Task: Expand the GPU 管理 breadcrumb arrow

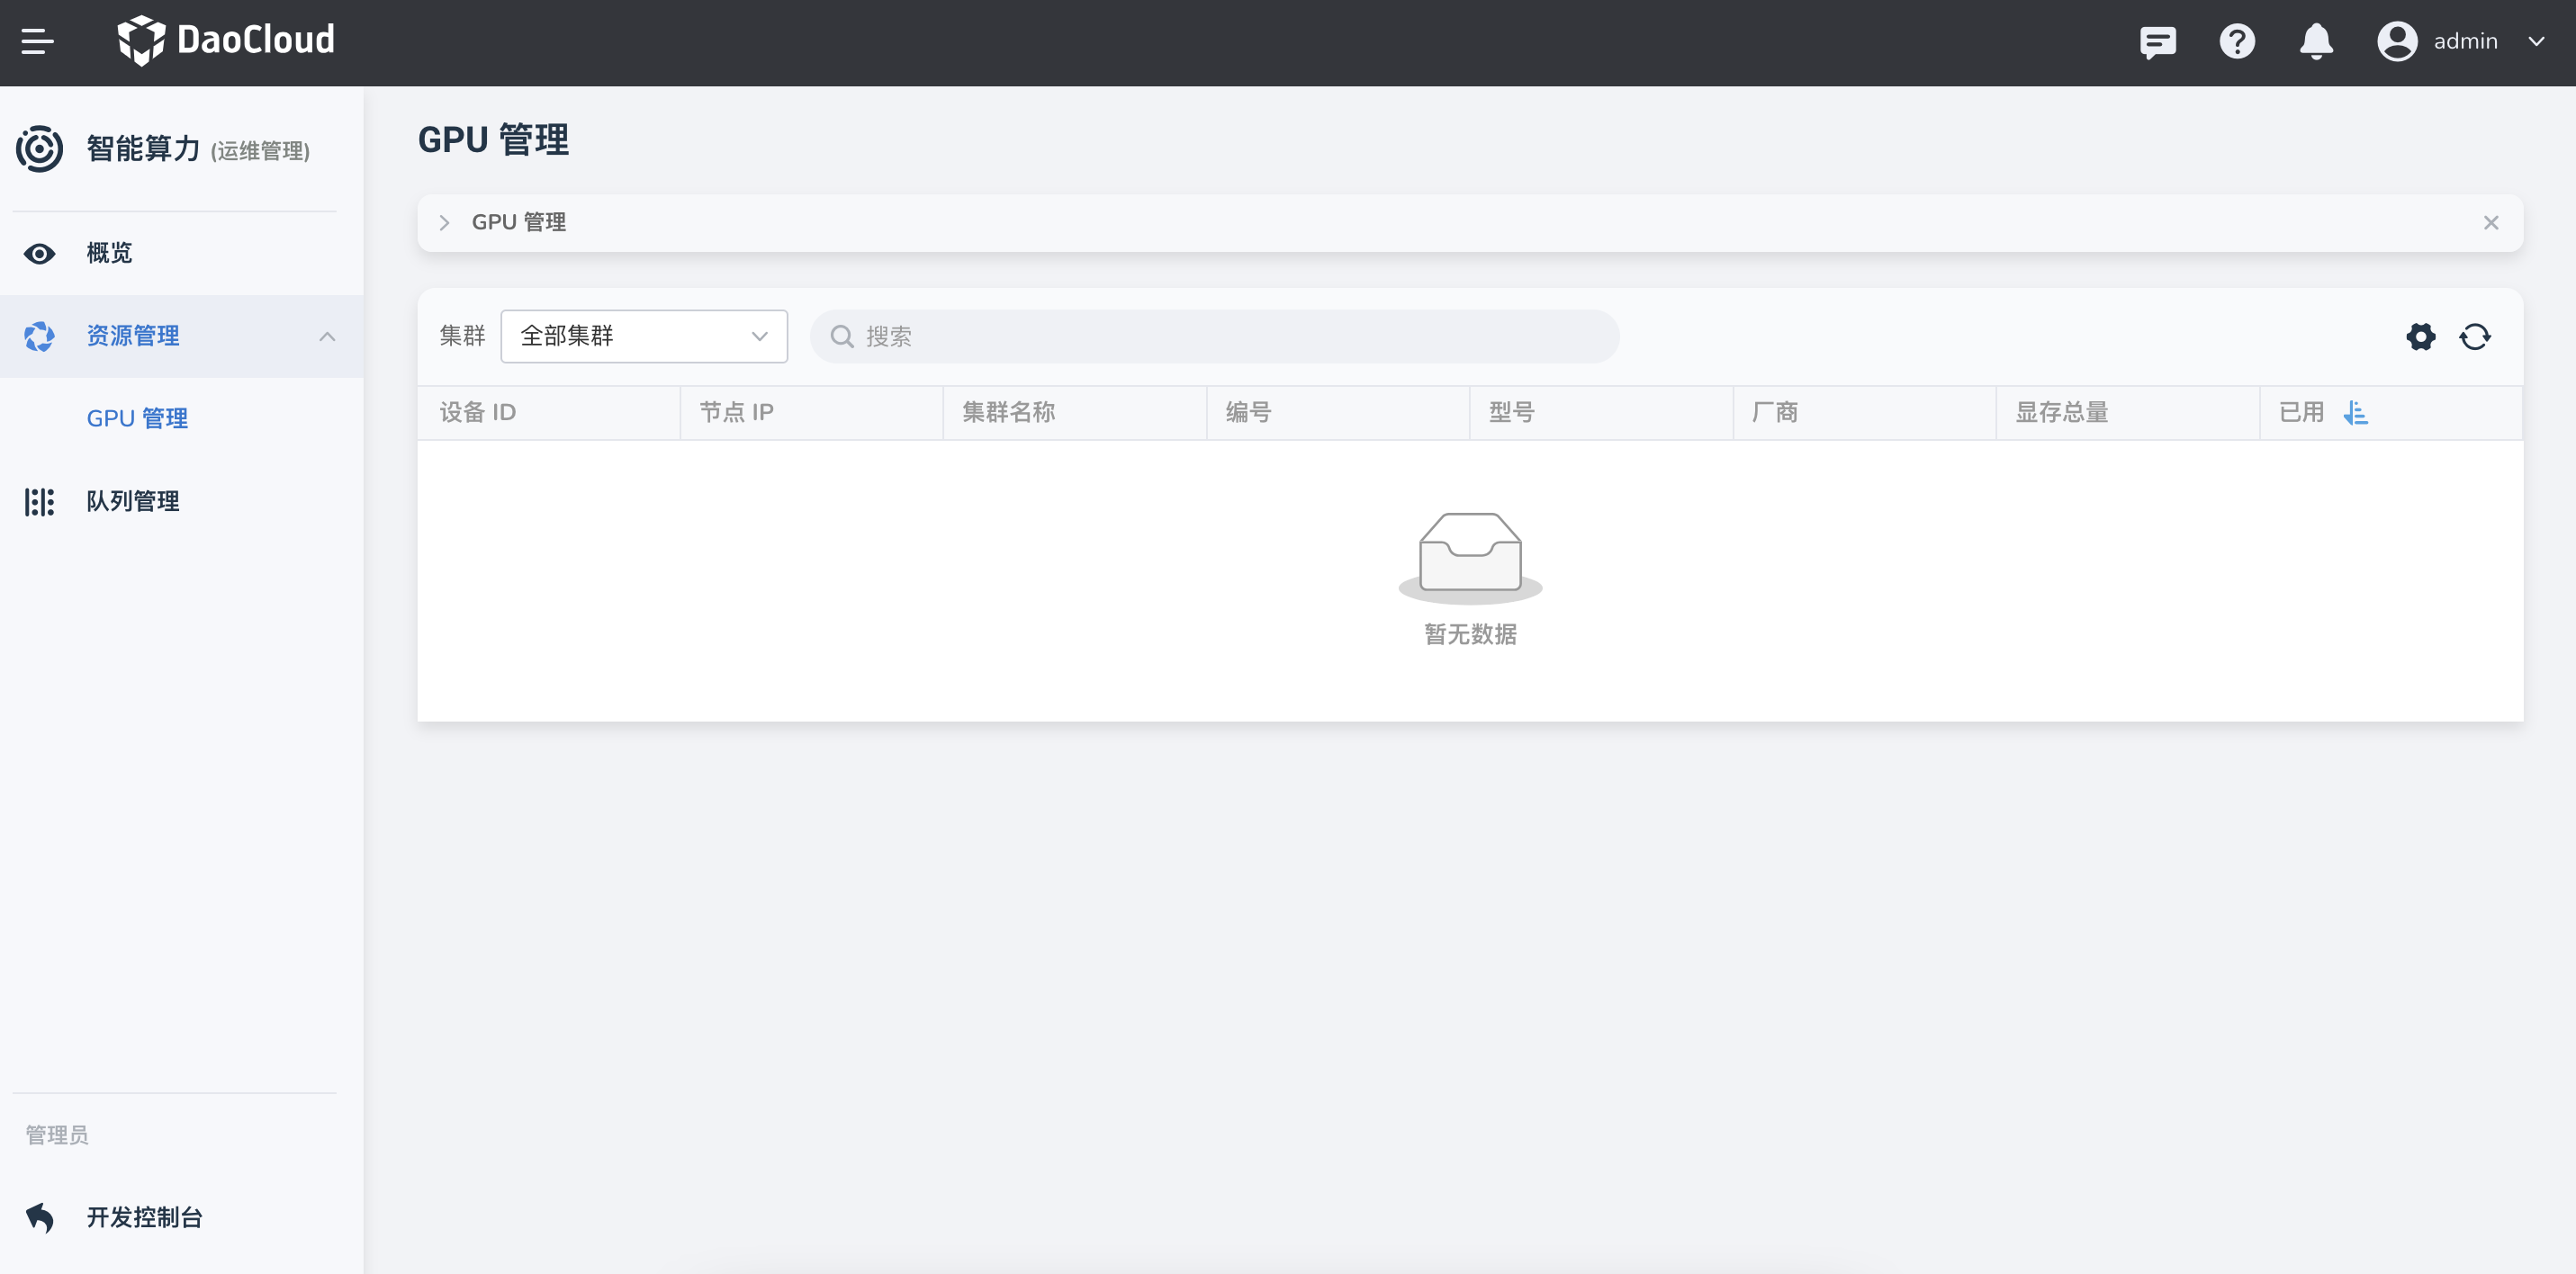Action: tap(445, 222)
